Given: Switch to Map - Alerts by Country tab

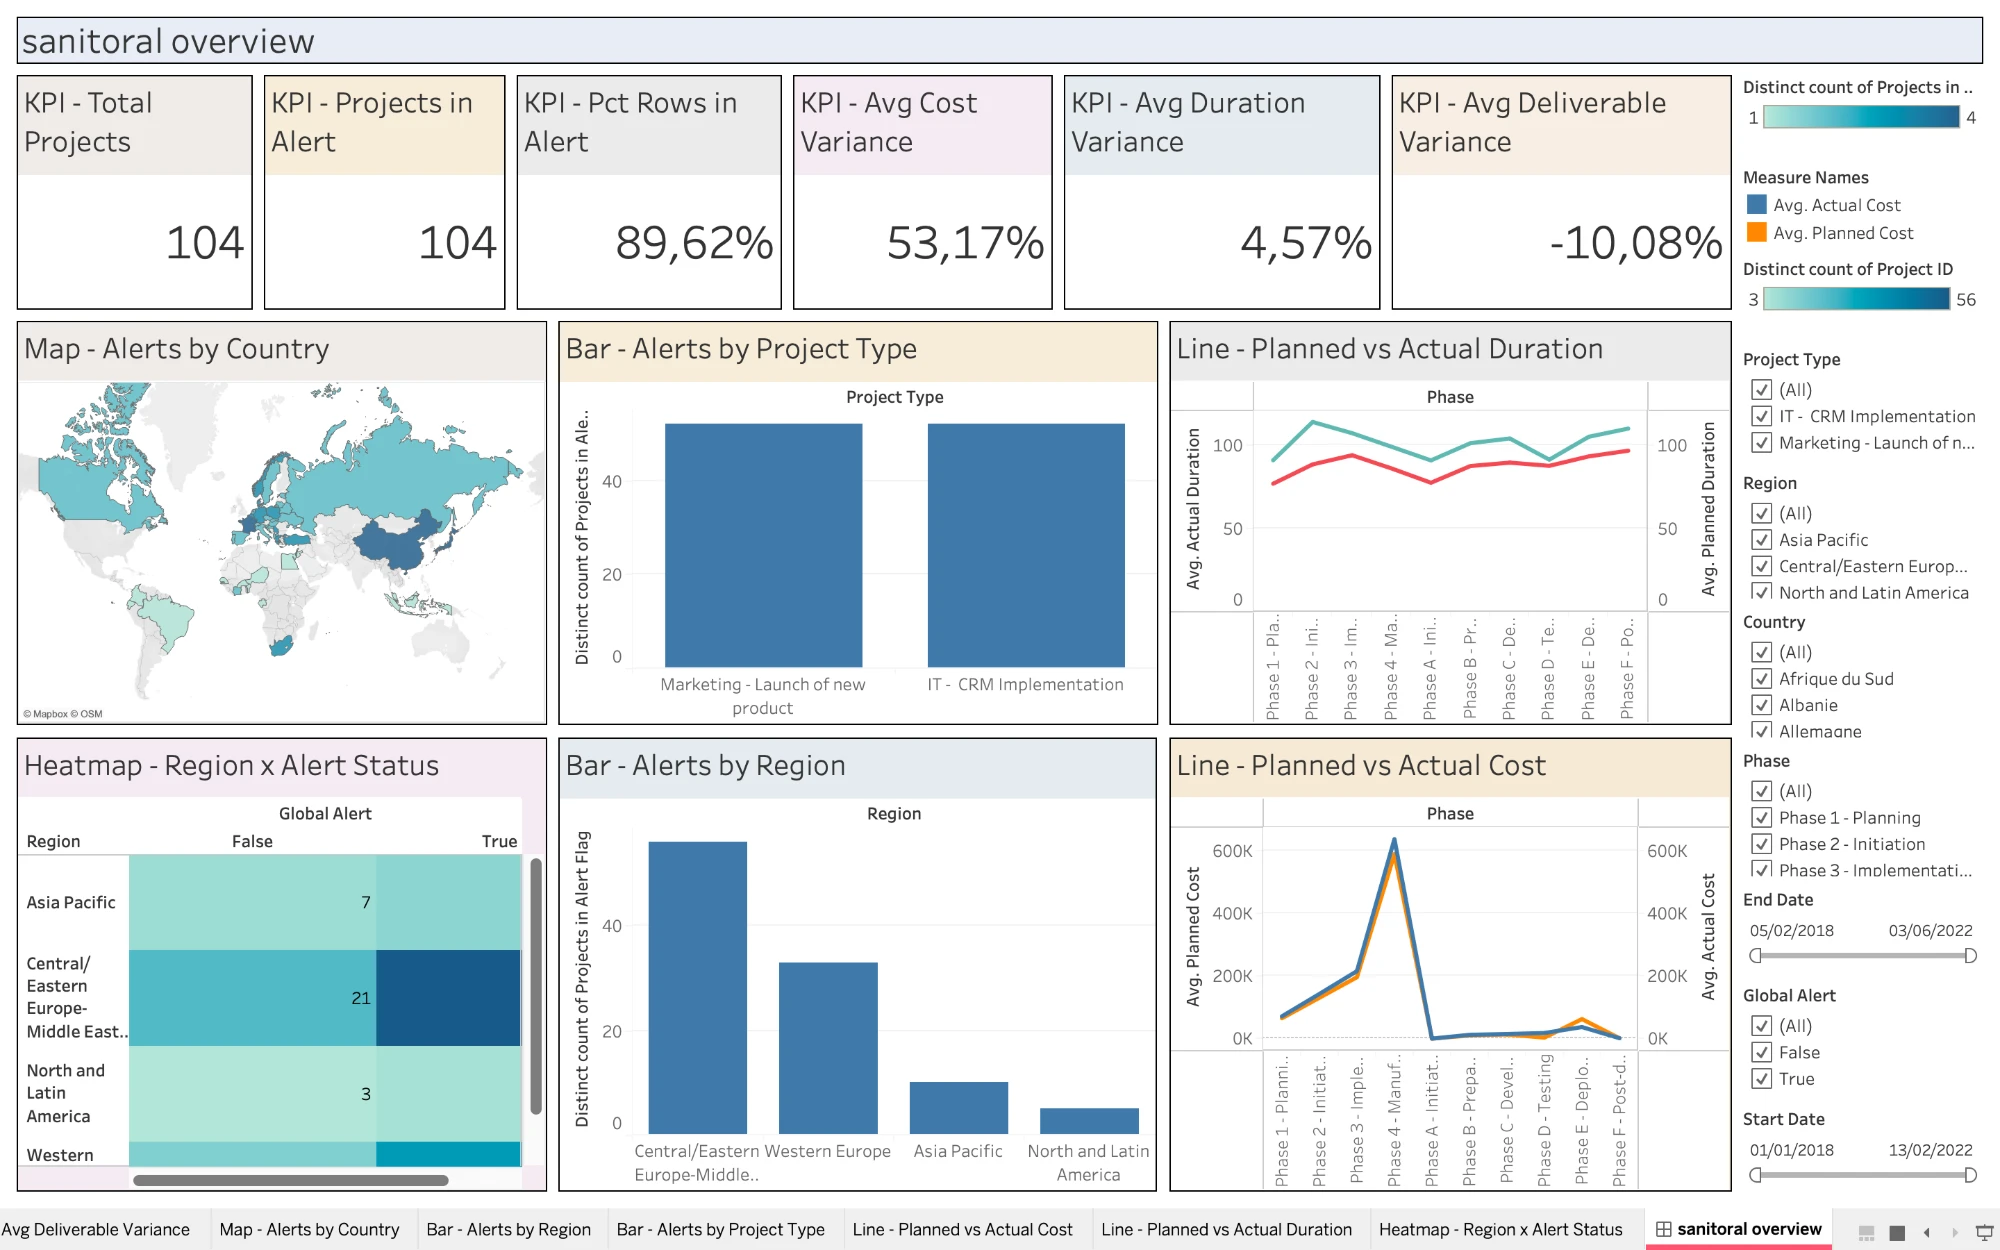Looking at the screenshot, I should (309, 1229).
